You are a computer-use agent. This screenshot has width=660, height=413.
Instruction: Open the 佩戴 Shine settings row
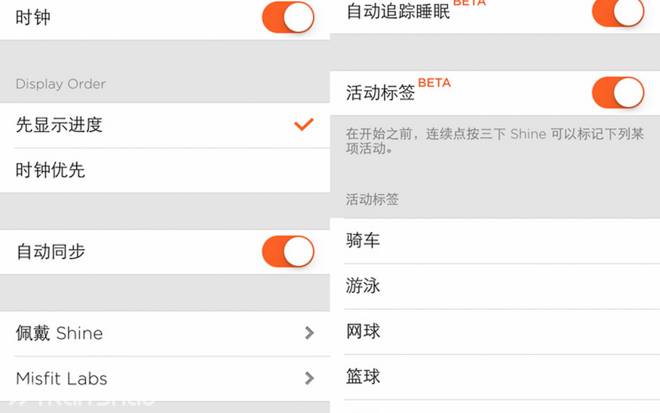tap(60, 333)
